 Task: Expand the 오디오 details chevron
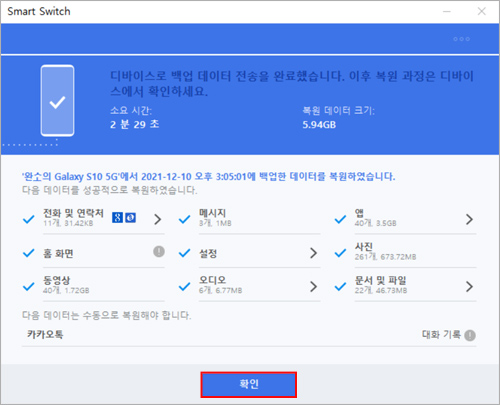[x=313, y=286]
